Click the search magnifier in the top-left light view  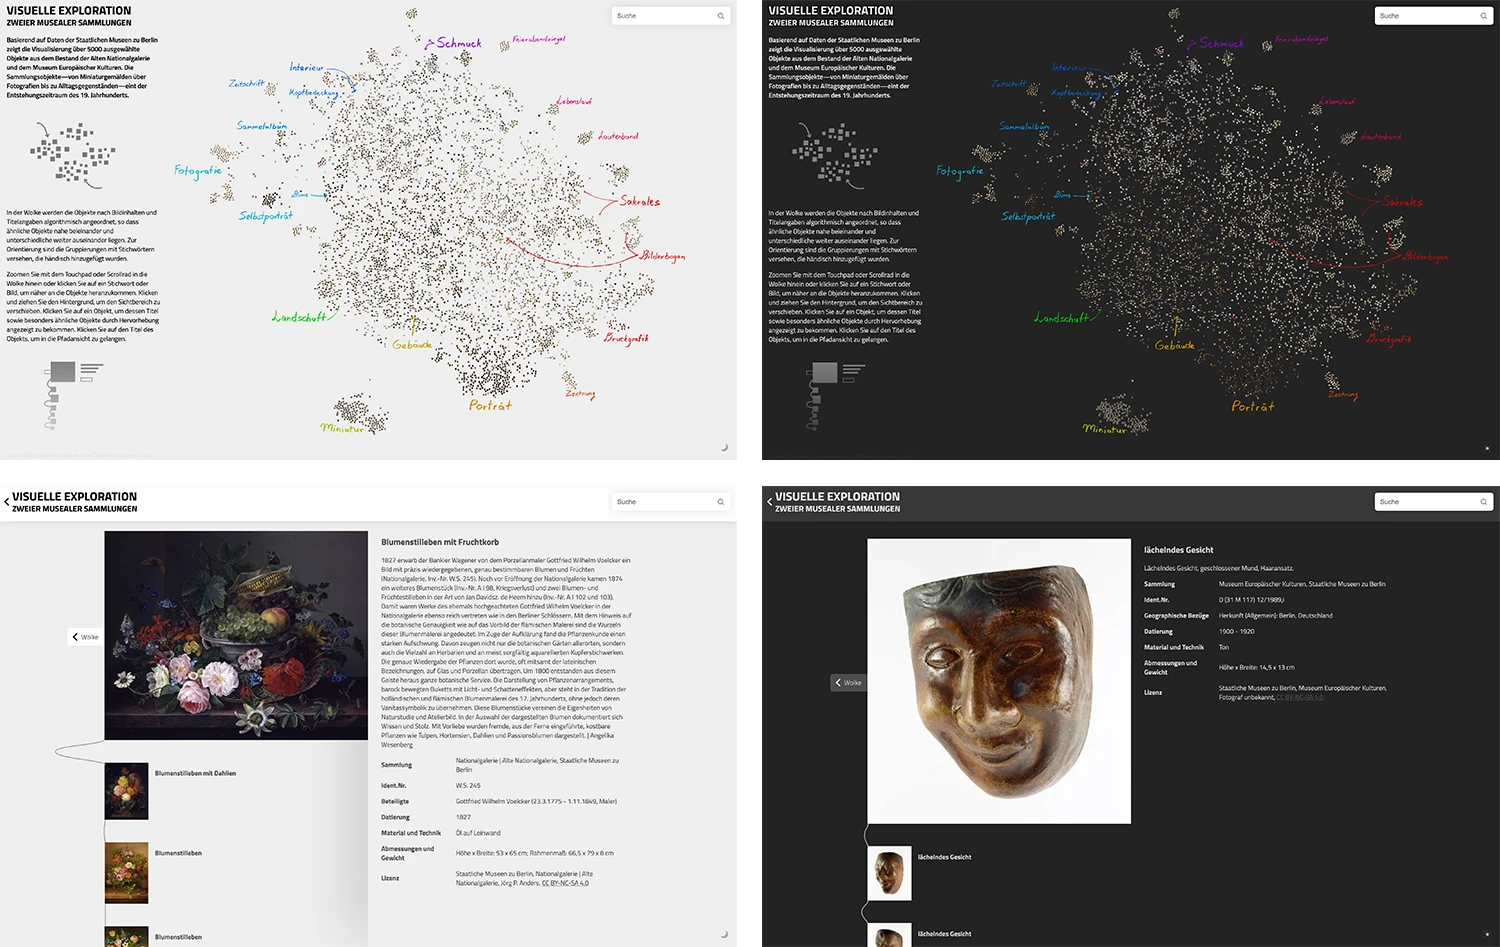click(x=720, y=16)
